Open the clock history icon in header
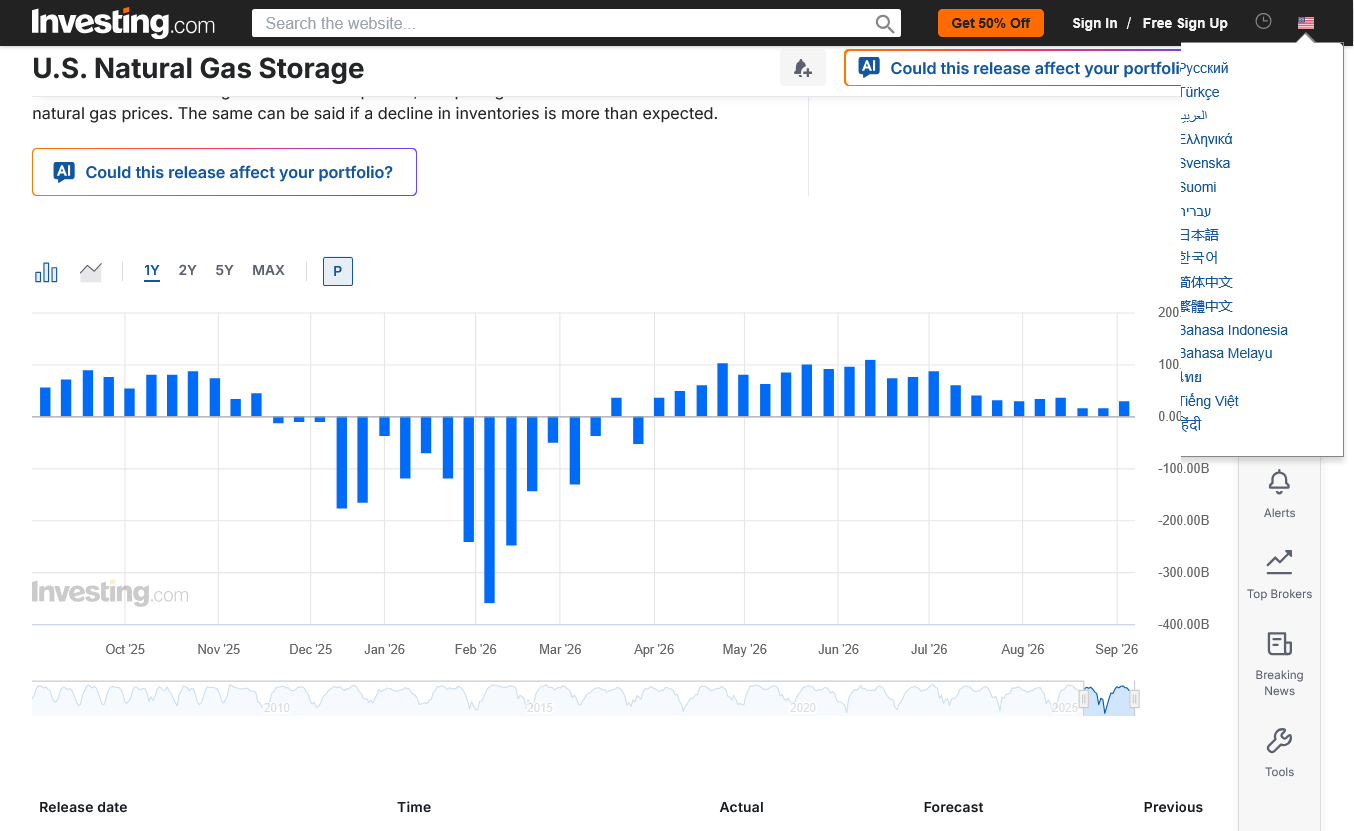Screen dimensions: 1354x831 coord(1263,21)
